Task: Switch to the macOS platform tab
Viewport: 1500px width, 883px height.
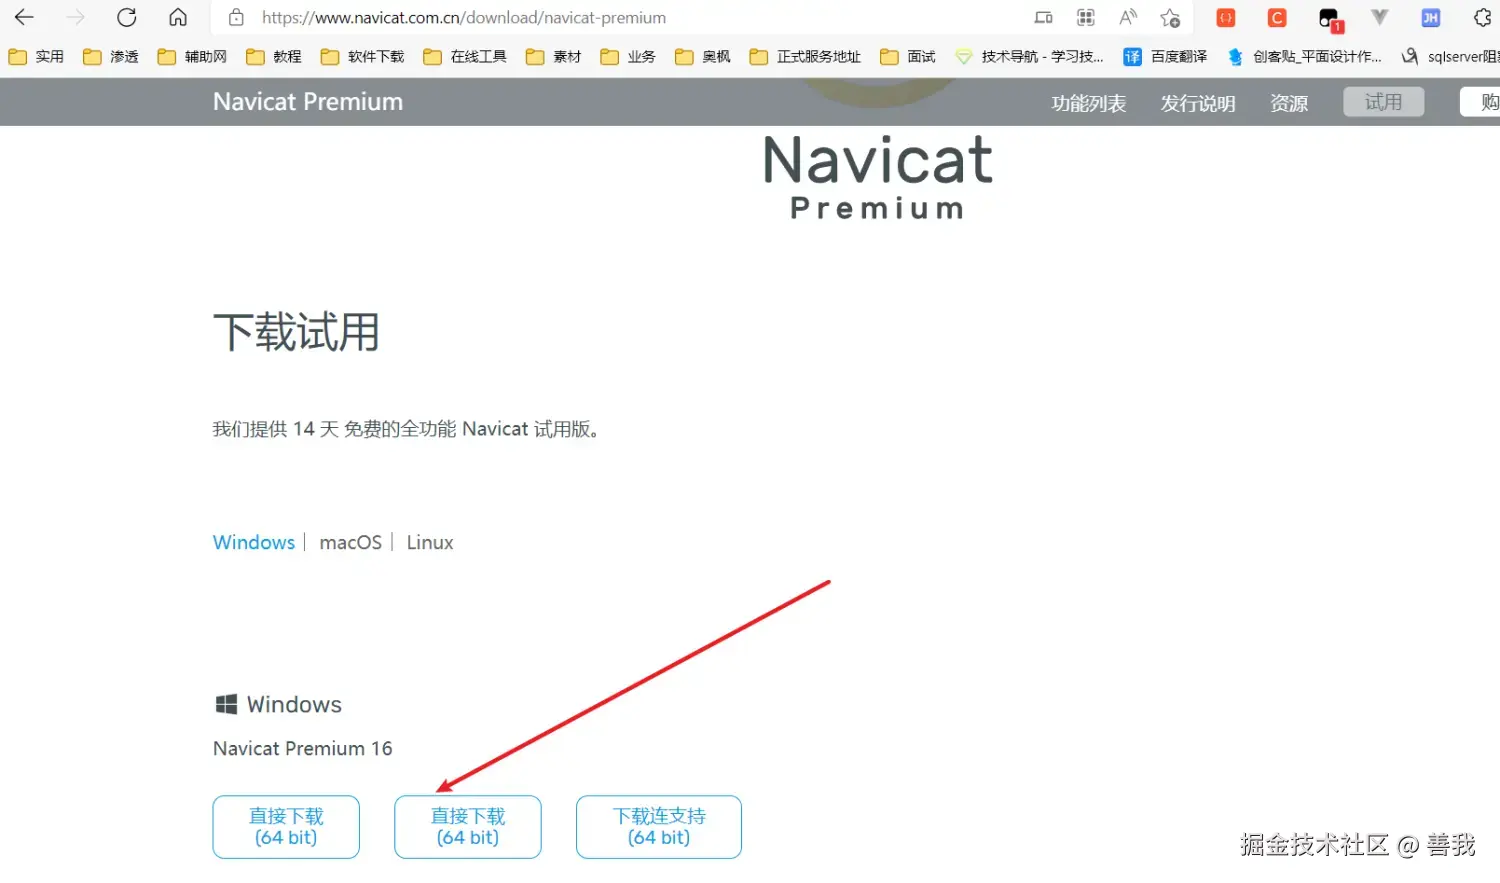Action: click(x=351, y=542)
